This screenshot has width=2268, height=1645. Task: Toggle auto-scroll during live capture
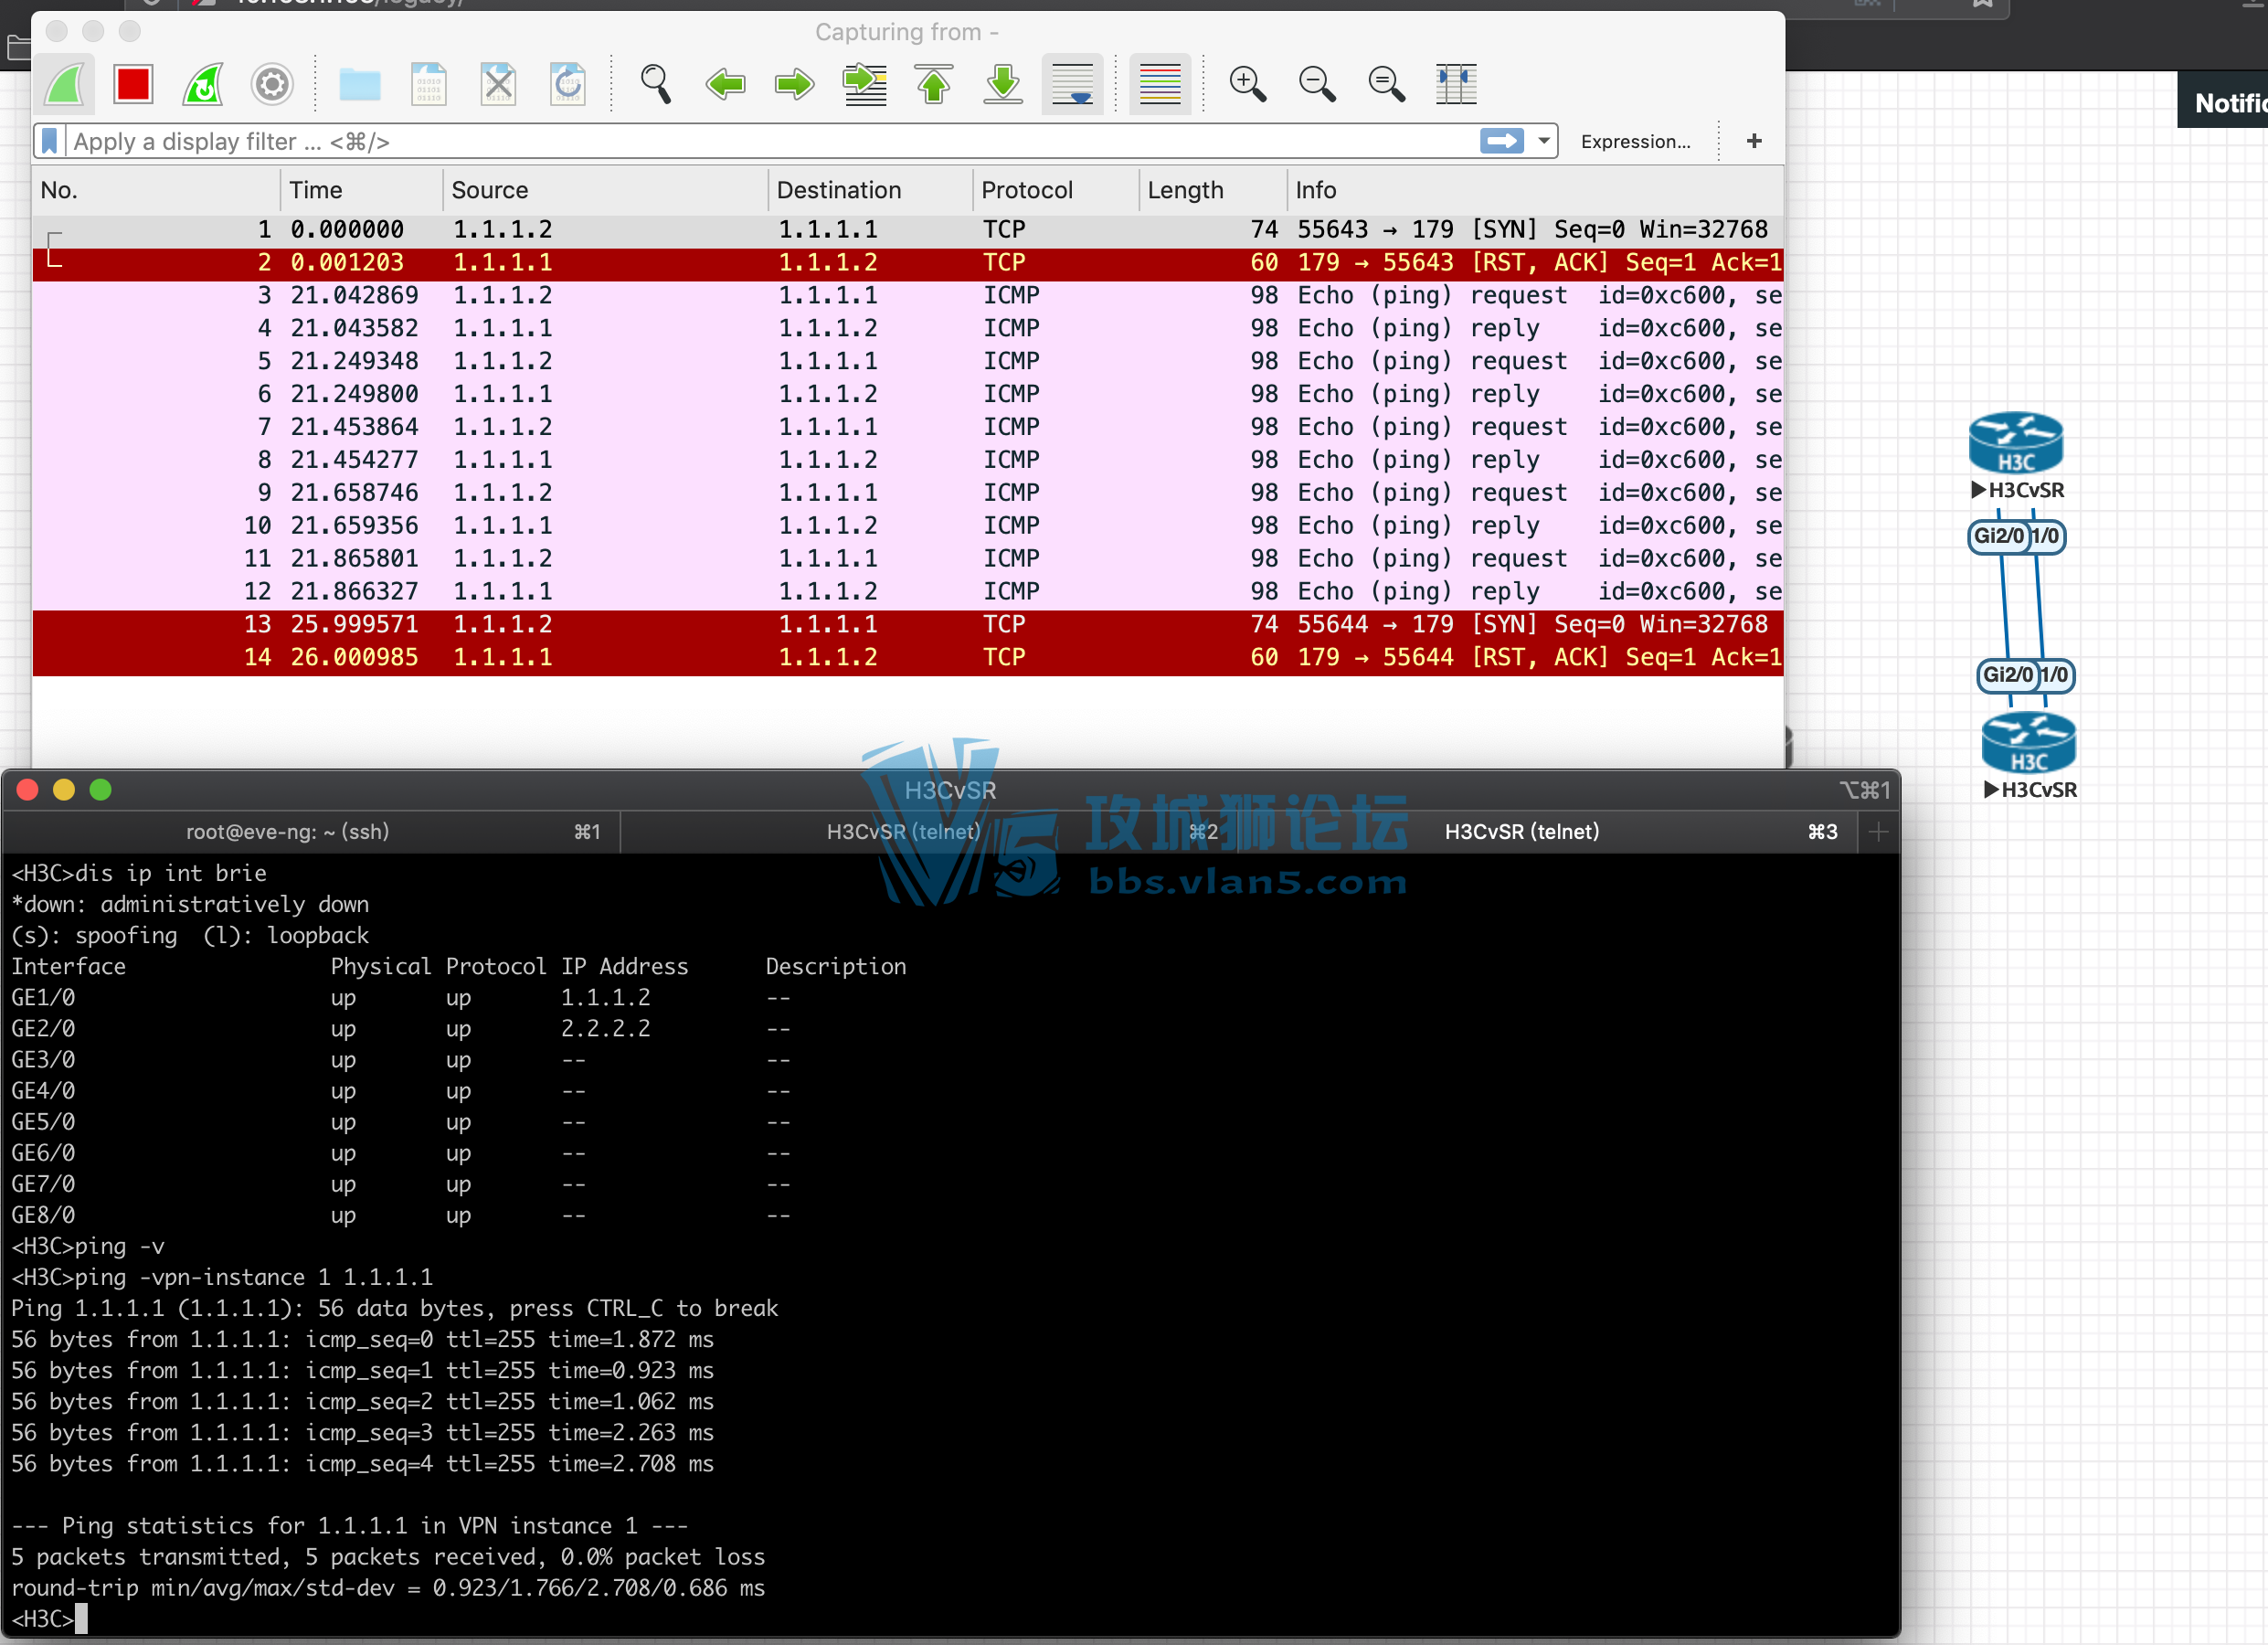(1073, 84)
